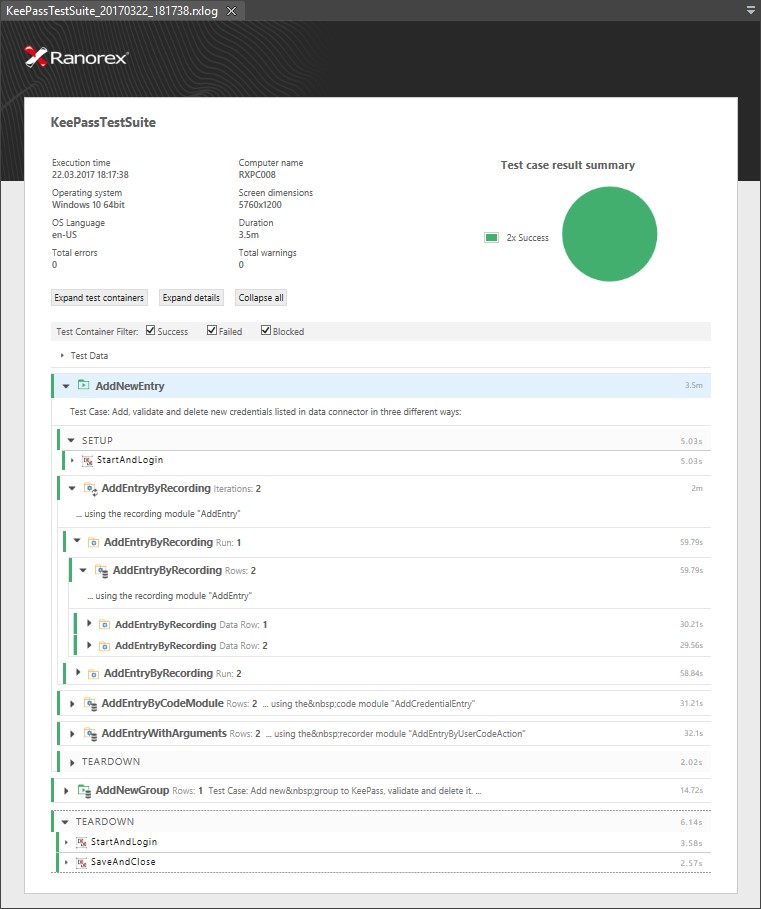Click the AddEntryByCodeModule title text
The width and height of the screenshot is (761, 909).
pos(162,703)
